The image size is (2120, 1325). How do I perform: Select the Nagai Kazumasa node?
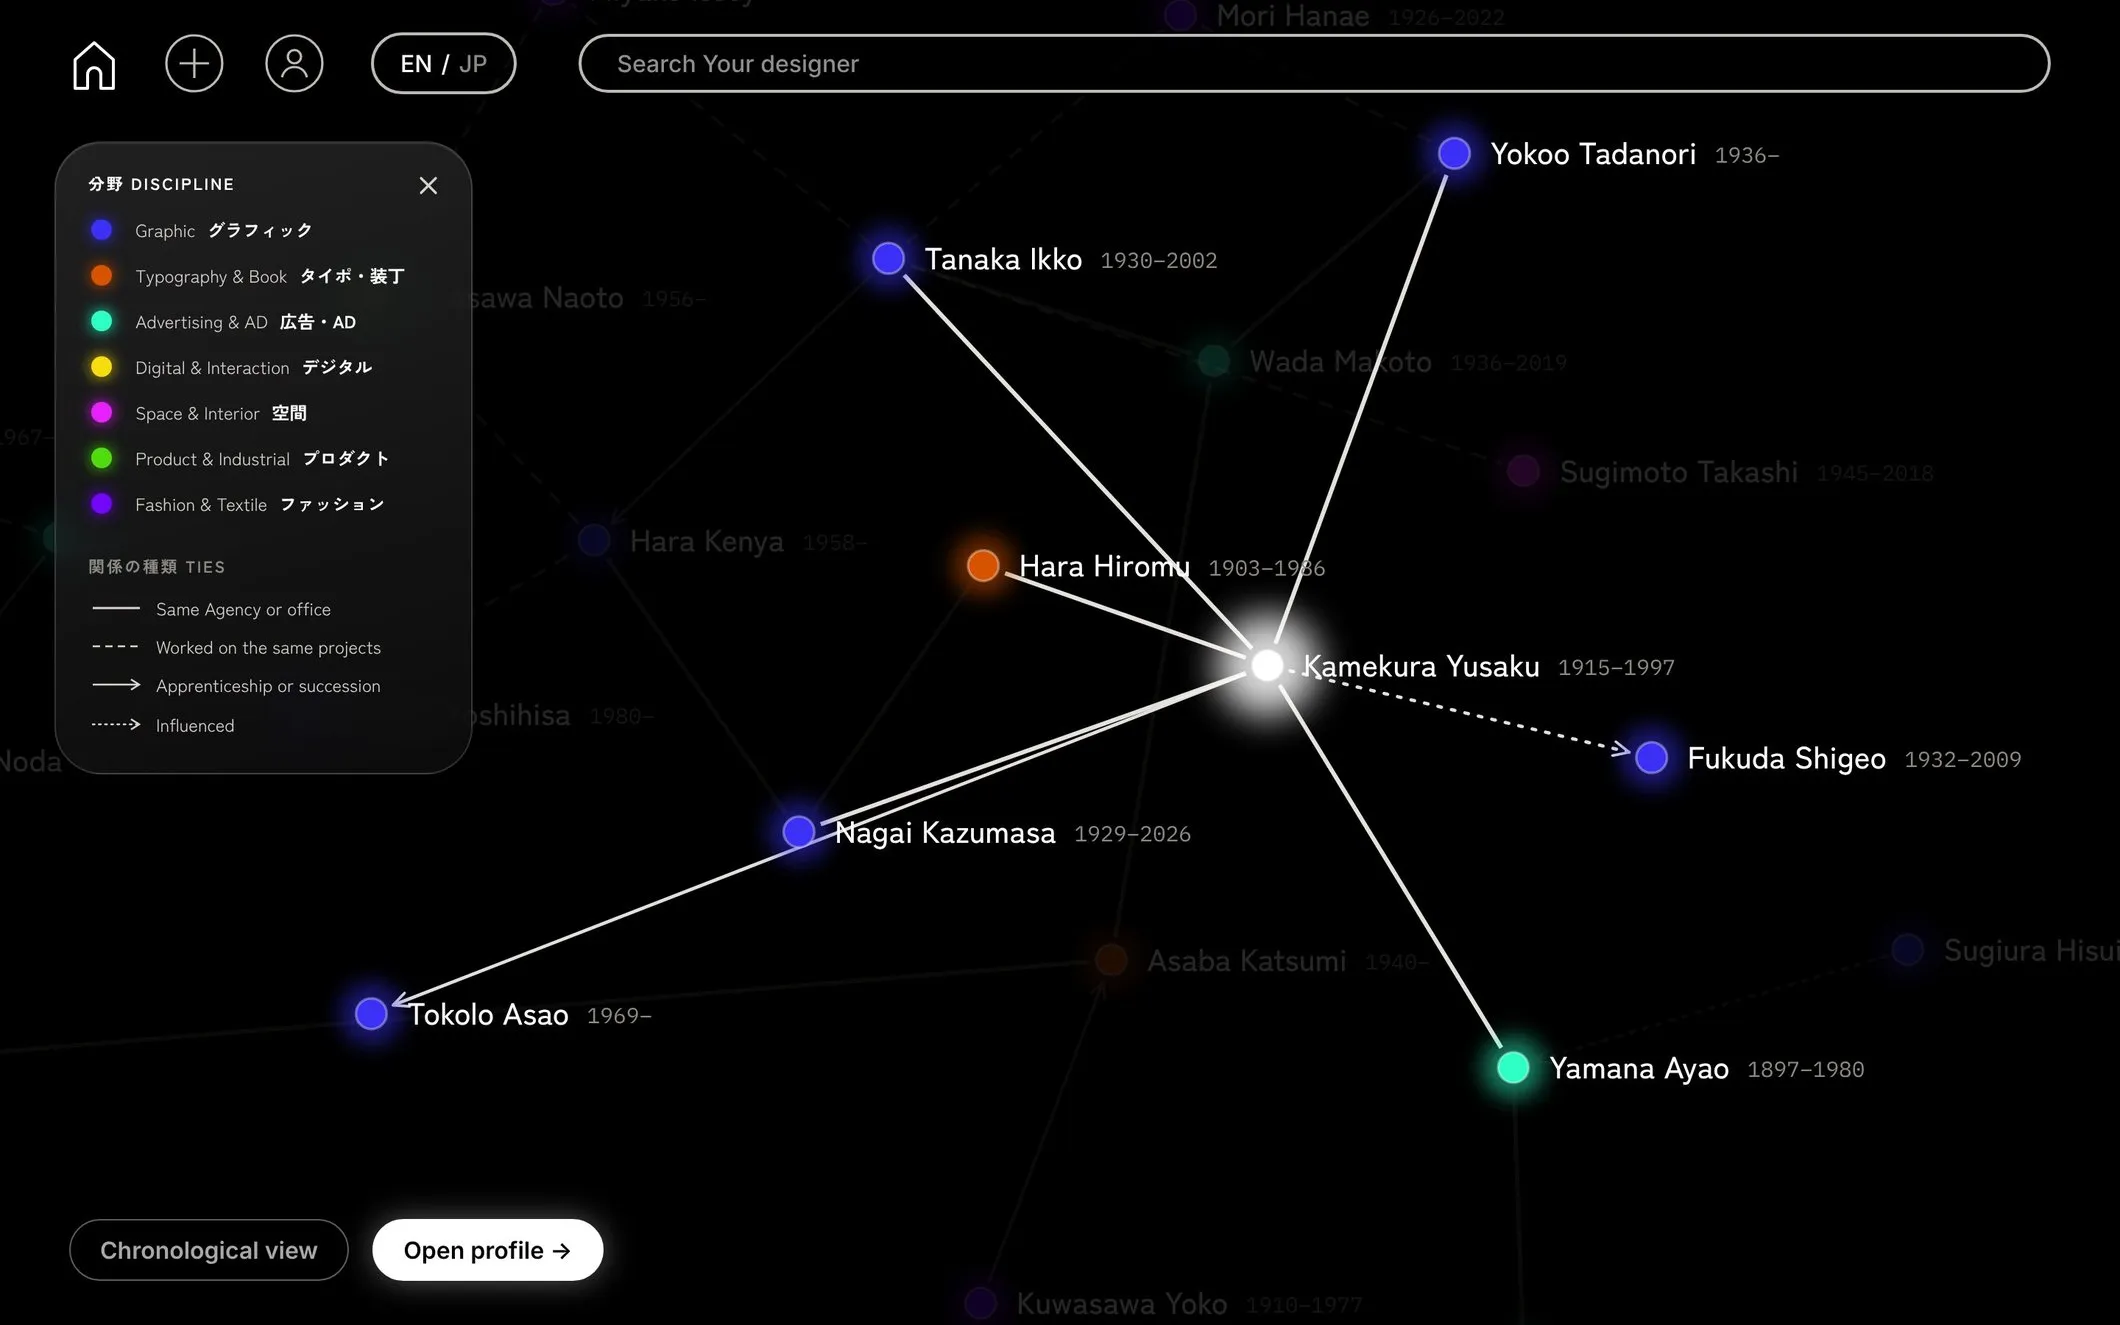[798, 831]
